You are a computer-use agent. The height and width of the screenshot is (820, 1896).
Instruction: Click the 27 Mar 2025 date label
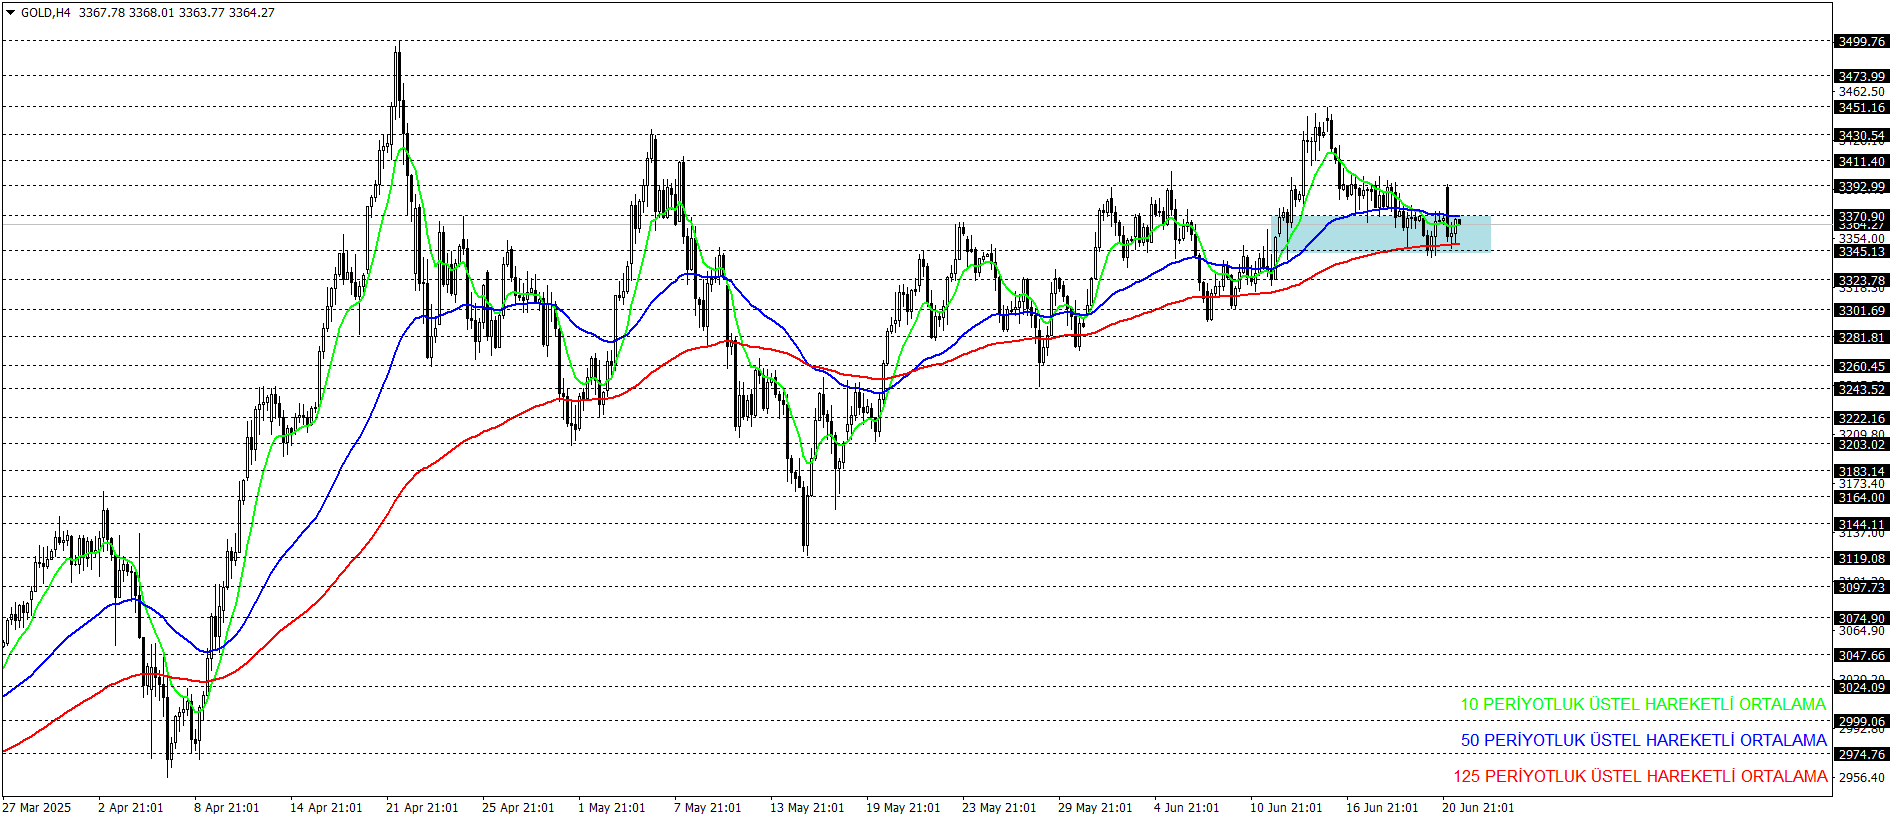pyautogui.click(x=37, y=807)
